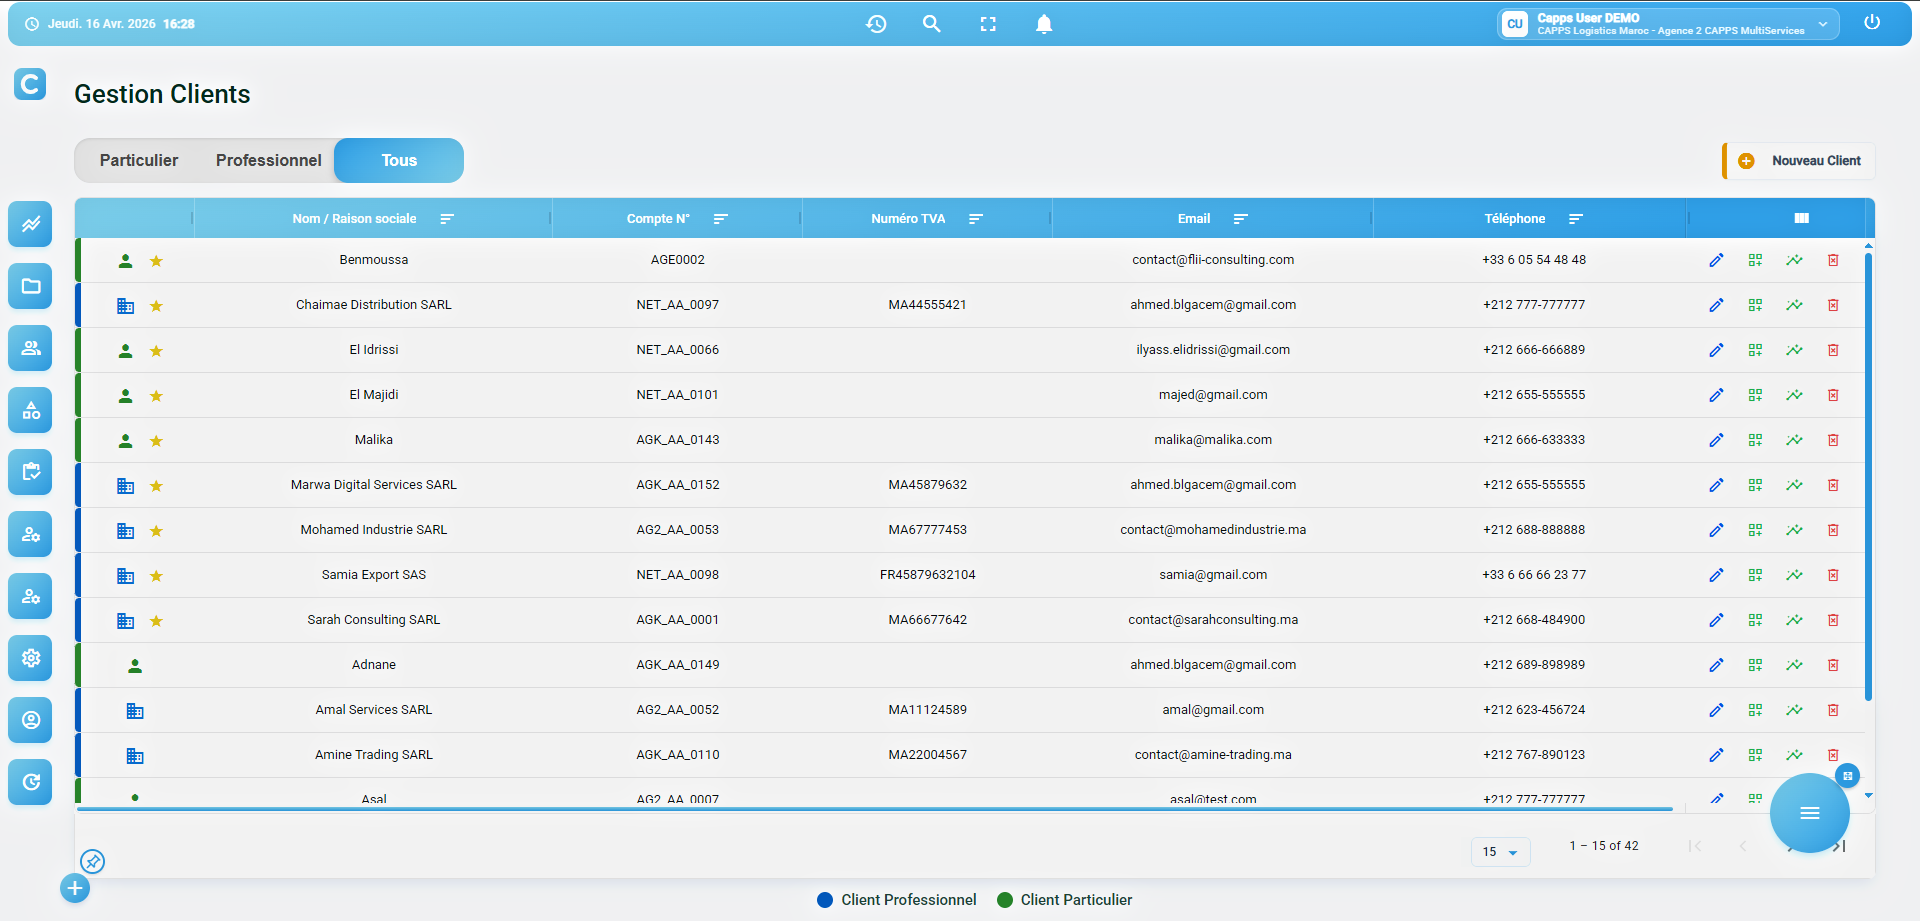
Task: Open the user account circle sidebar icon
Action: 31,720
